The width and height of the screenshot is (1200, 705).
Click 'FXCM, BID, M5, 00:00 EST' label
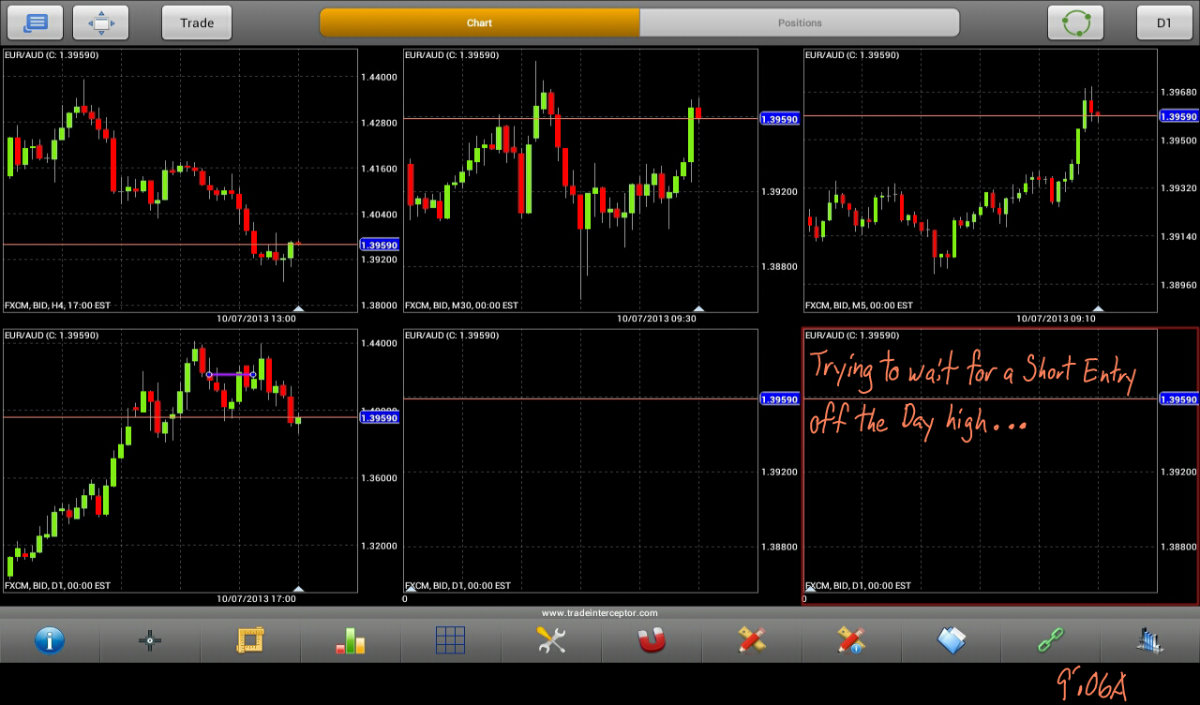[x=859, y=305]
